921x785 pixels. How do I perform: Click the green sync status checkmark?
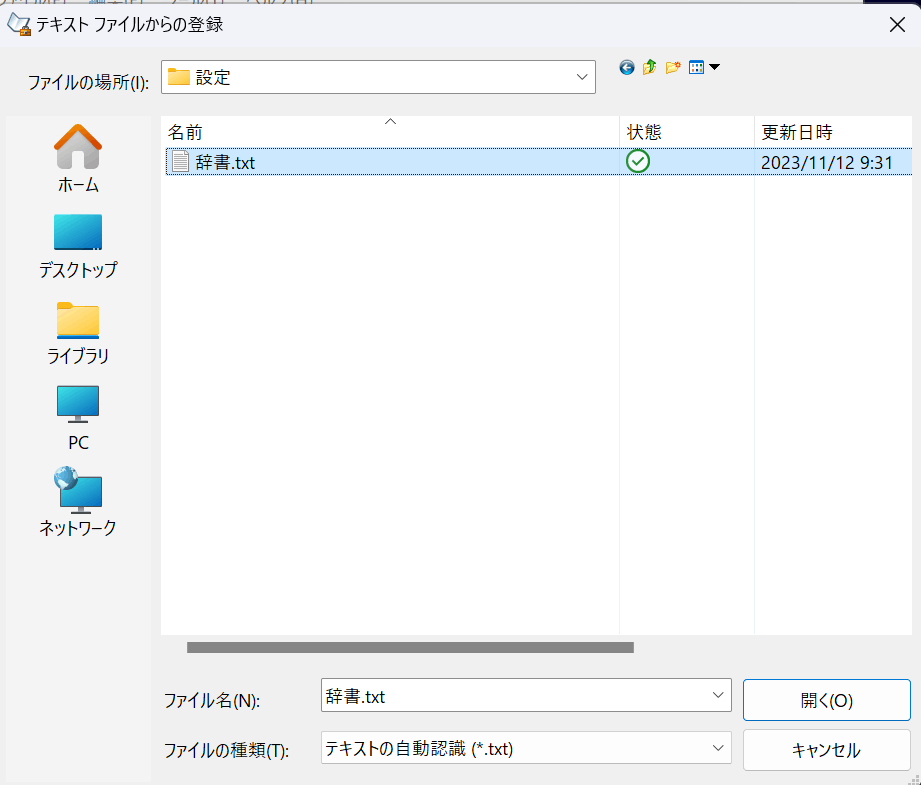pos(638,161)
